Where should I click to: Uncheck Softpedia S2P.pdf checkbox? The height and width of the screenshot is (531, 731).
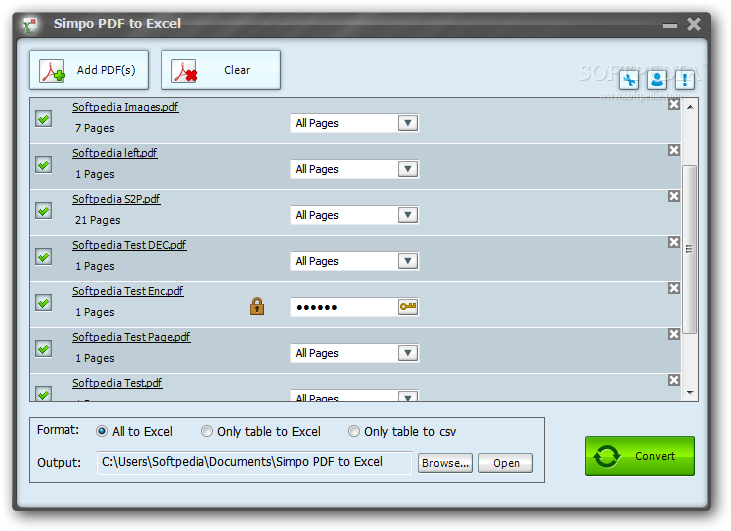44,211
